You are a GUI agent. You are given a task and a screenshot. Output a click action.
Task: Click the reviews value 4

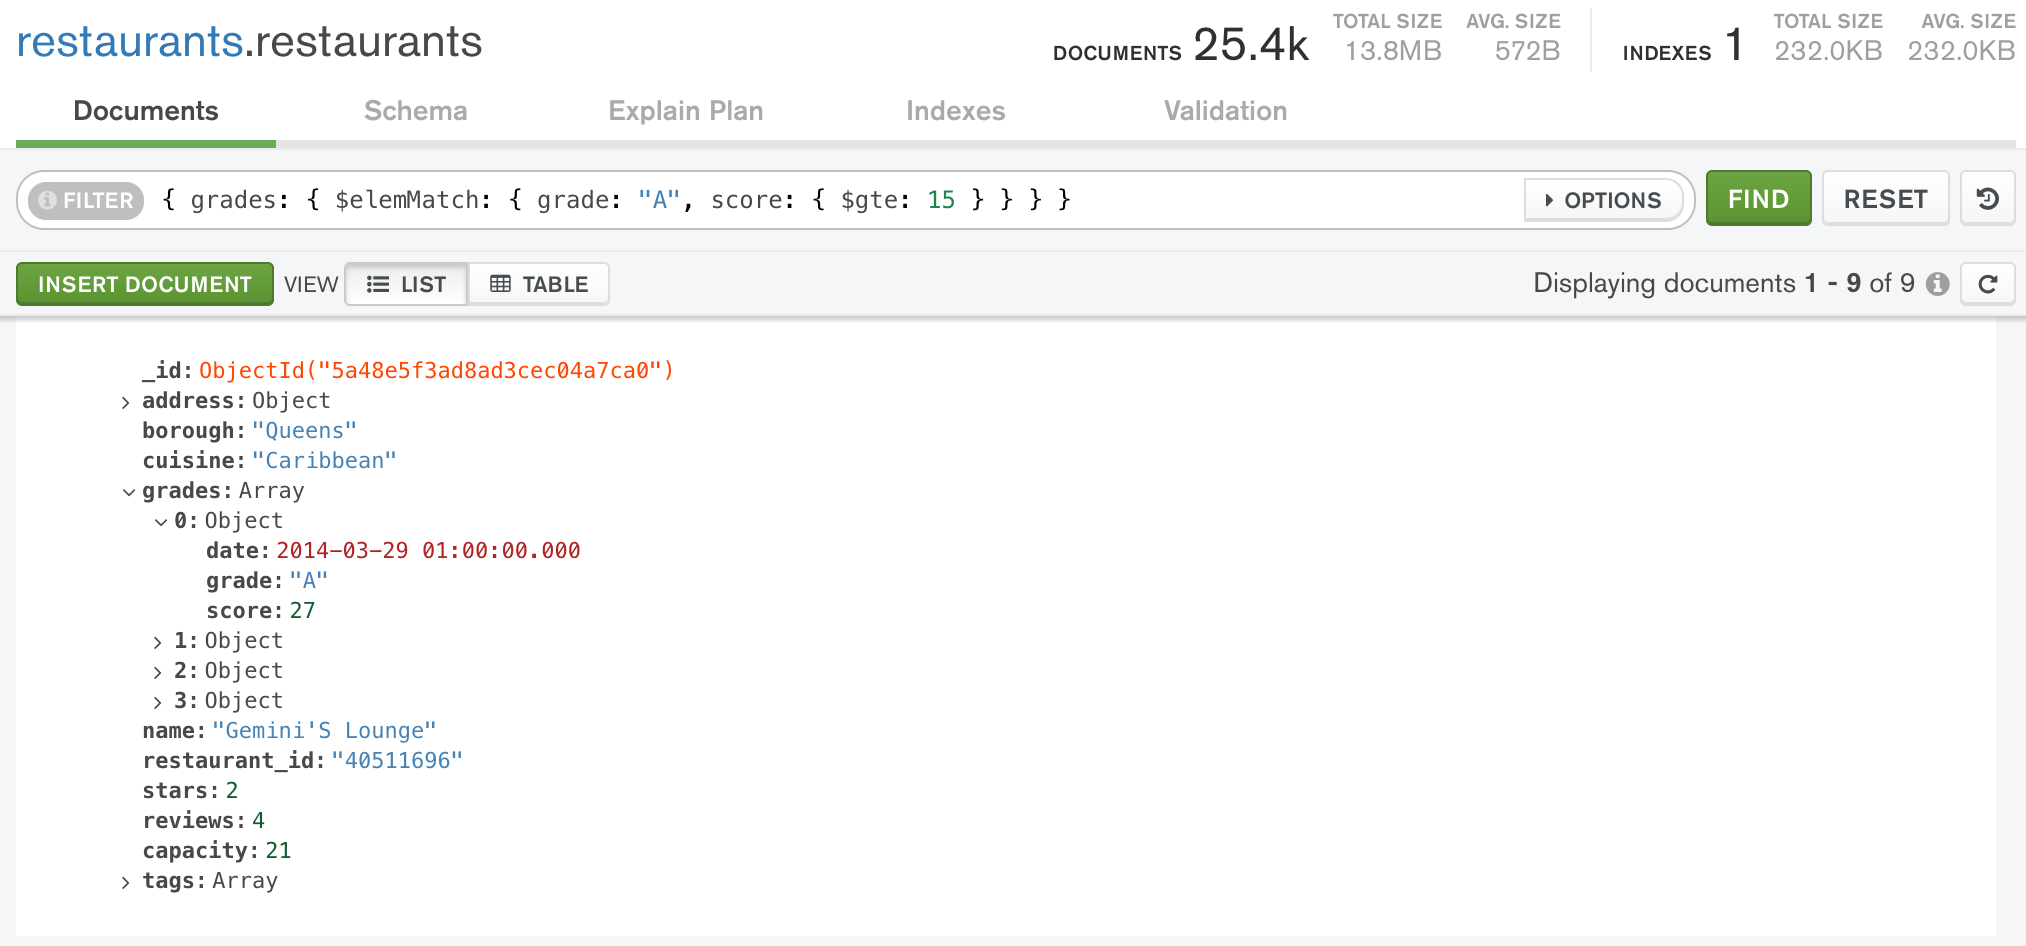[258, 821]
